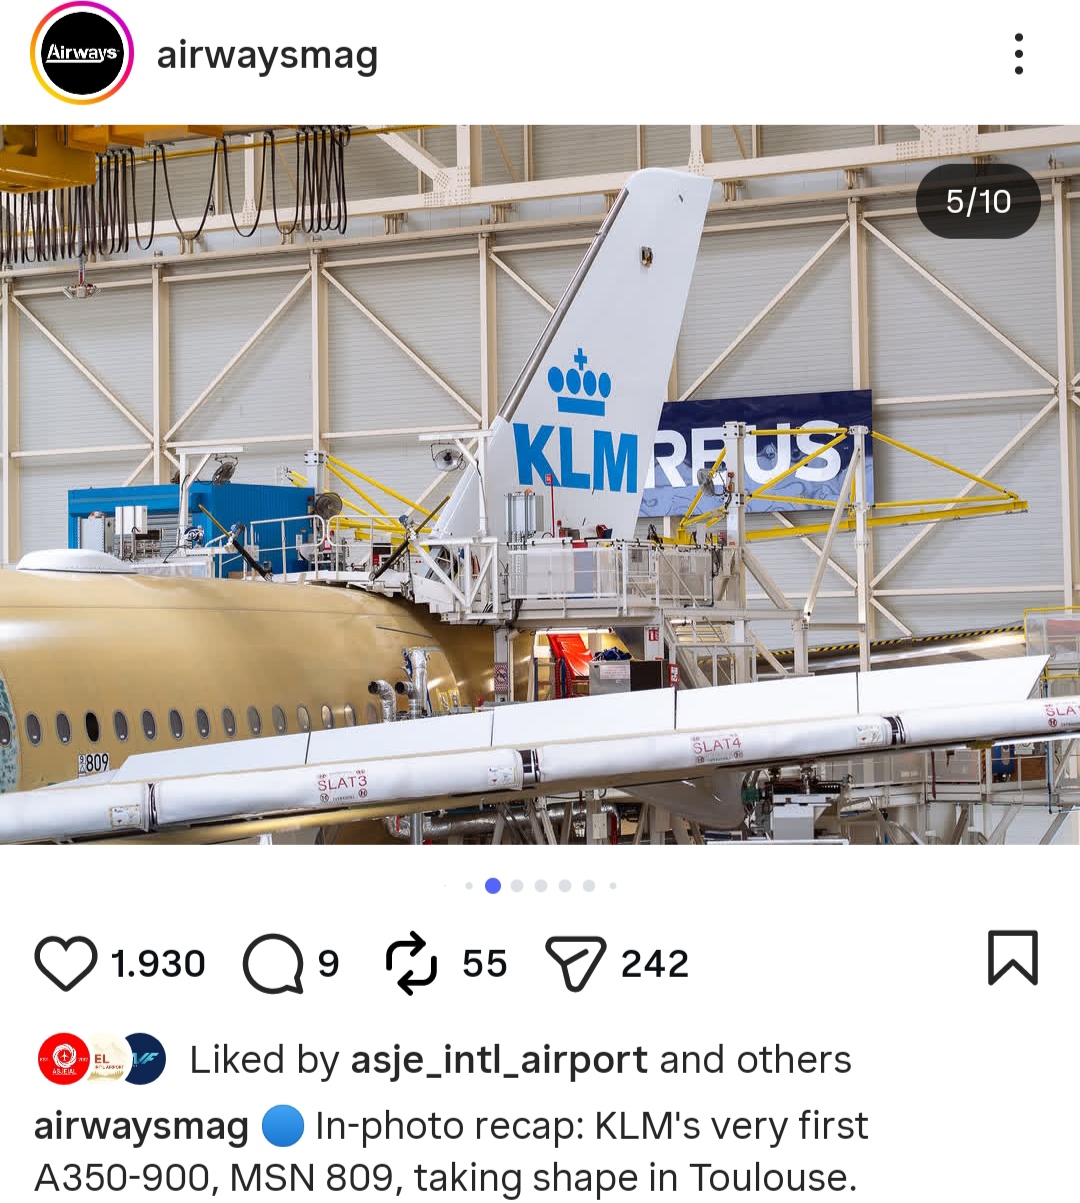Image resolution: width=1080 pixels, height=1203 pixels.
Task: Tap the 55 reposts count
Action: (x=485, y=964)
